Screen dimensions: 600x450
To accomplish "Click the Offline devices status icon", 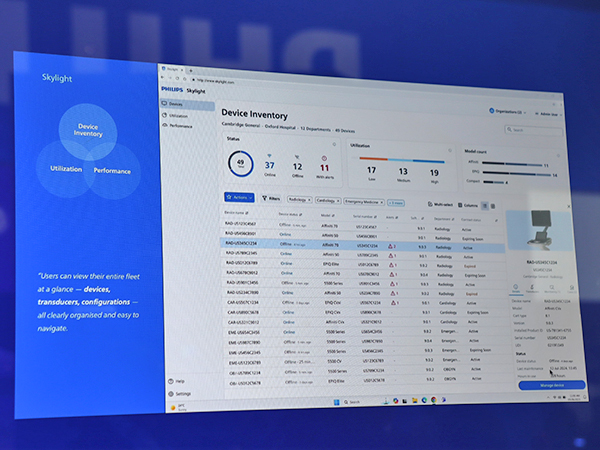I will pyautogui.click(x=298, y=156).
